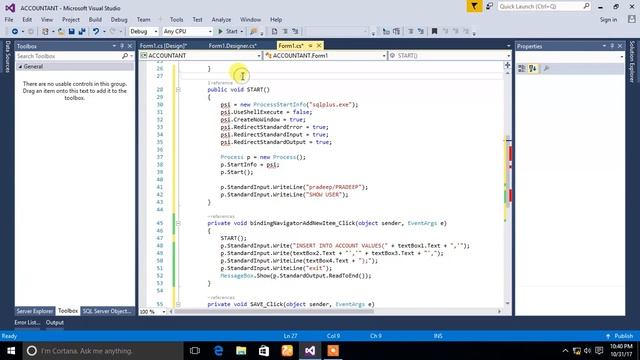Collapse the General group in Toolbox
This screenshot has width=640, height=360.
click(x=20, y=67)
